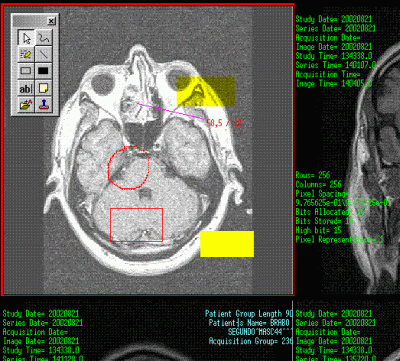400x361 pixels.
Task: Open the folder with letter A icon
Action: pos(26,105)
